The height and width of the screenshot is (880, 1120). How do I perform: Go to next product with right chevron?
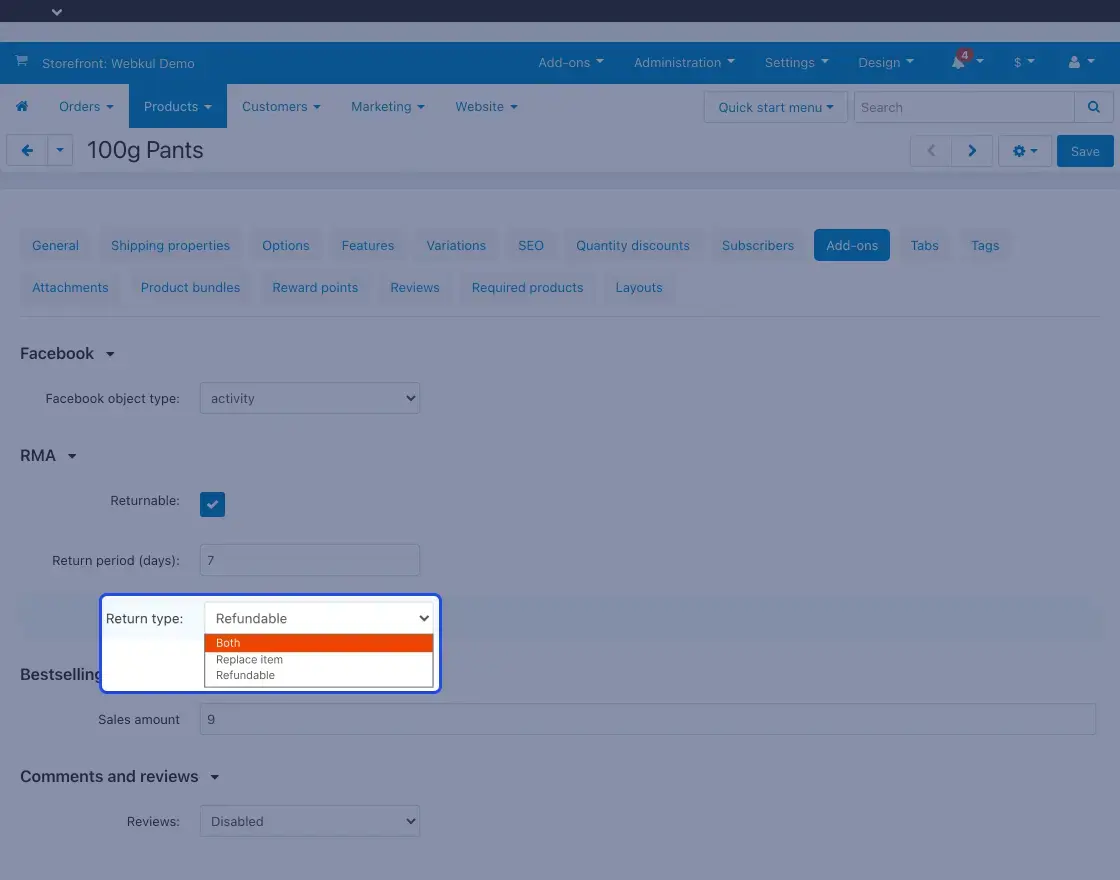(x=971, y=151)
